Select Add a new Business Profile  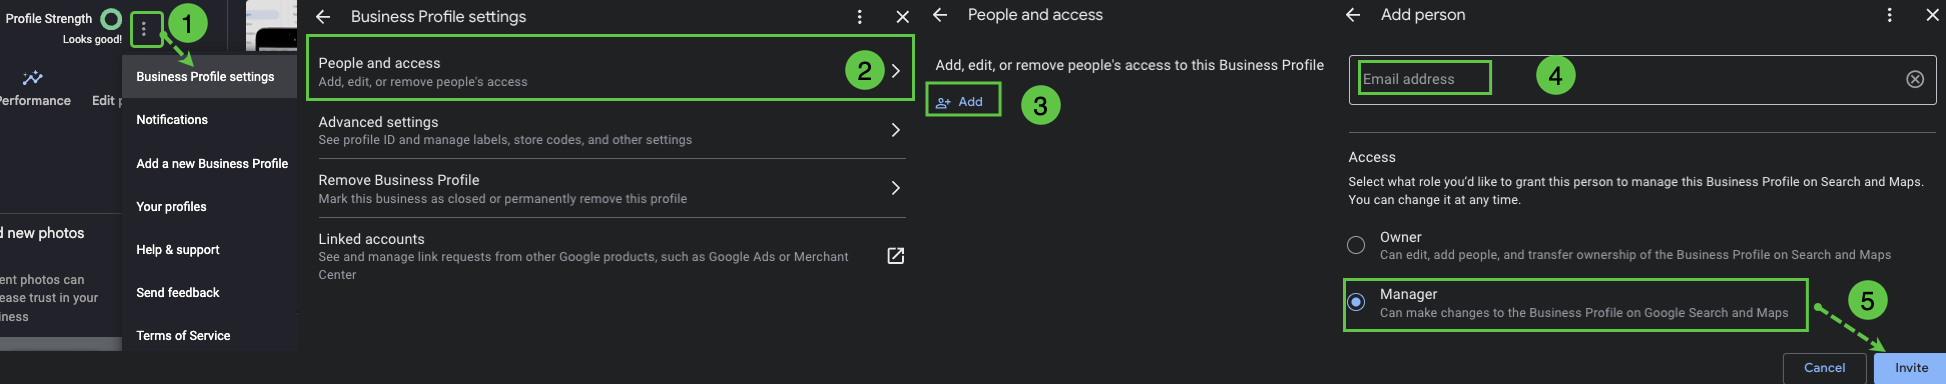pos(210,164)
